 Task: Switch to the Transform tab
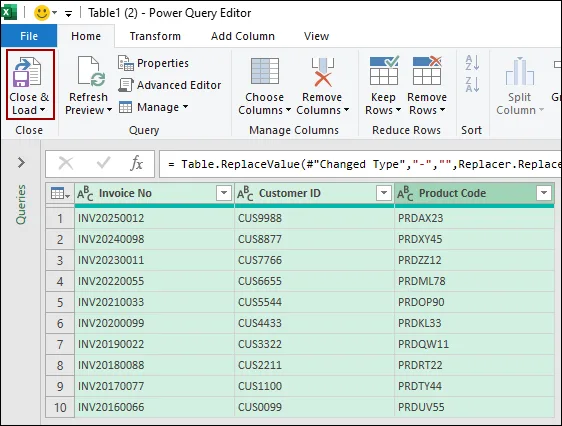click(x=155, y=36)
